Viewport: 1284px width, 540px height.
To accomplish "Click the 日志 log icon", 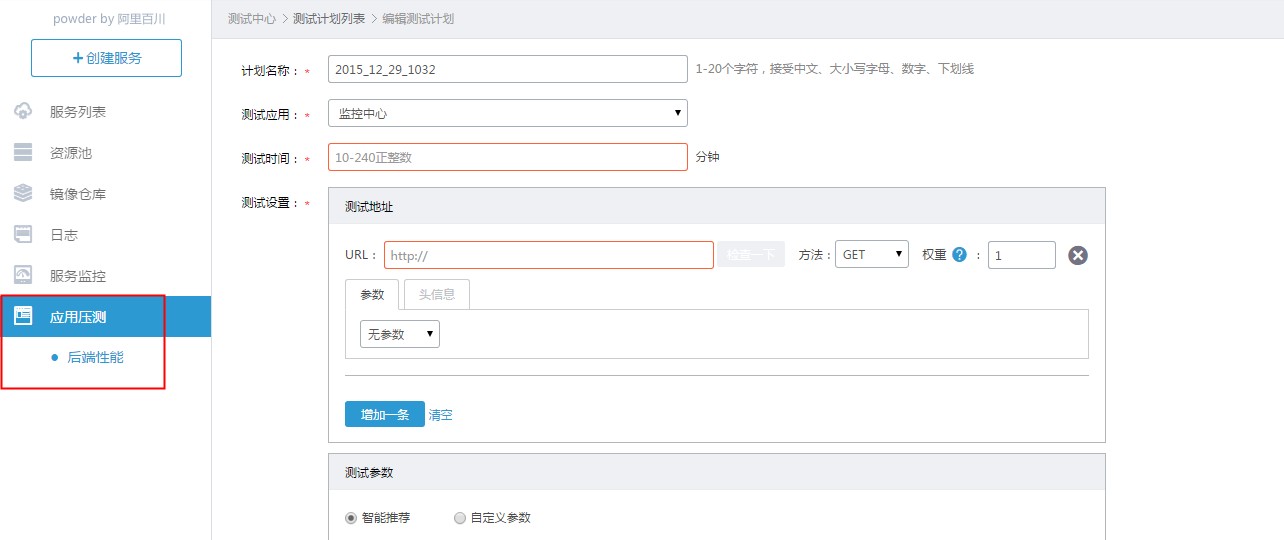I will 23,235.
